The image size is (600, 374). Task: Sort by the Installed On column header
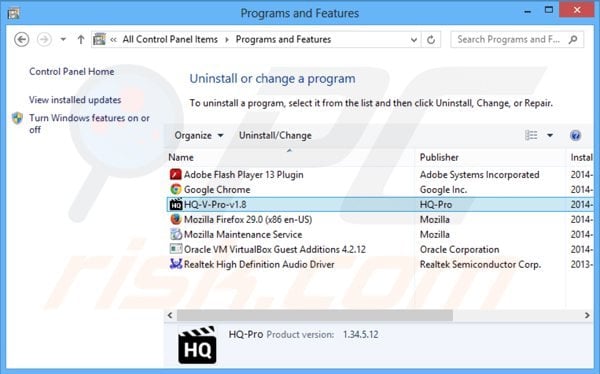[x=581, y=157]
